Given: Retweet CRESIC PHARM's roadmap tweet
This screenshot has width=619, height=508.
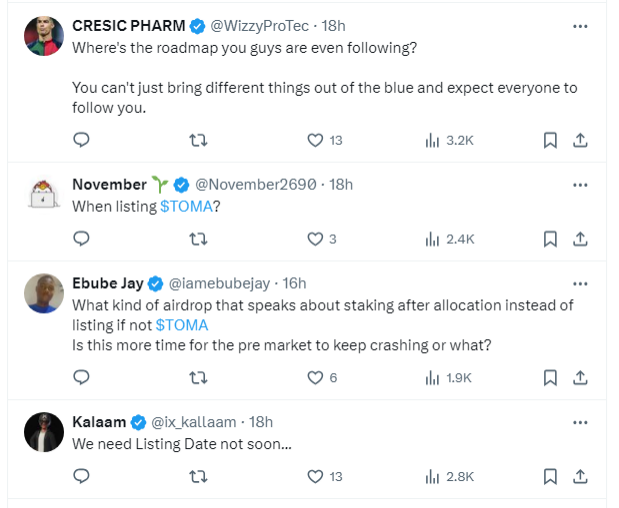Looking at the screenshot, I should pos(198,141).
